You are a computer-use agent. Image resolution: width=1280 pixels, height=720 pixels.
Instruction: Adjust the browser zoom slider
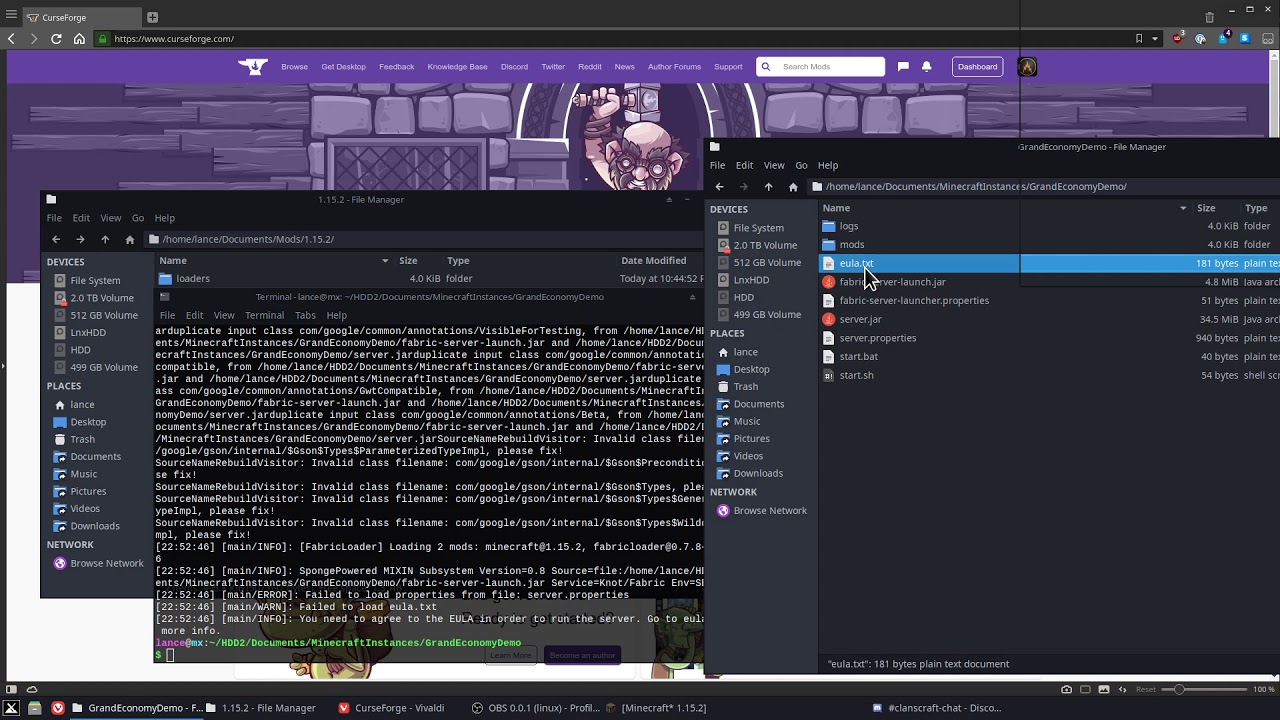(x=1204, y=689)
